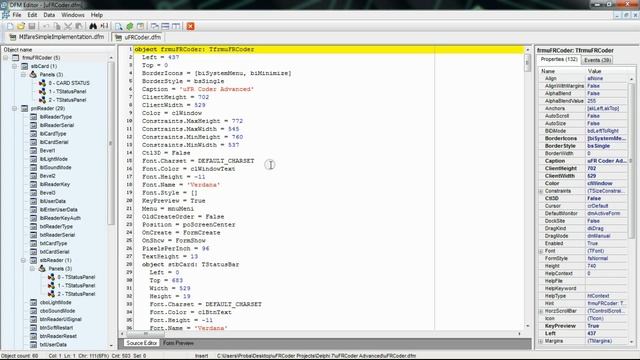The height and width of the screenshot is (360, 640).
Task: Switch to uFRCoder.dfm file tab
Action: point(138,37)
